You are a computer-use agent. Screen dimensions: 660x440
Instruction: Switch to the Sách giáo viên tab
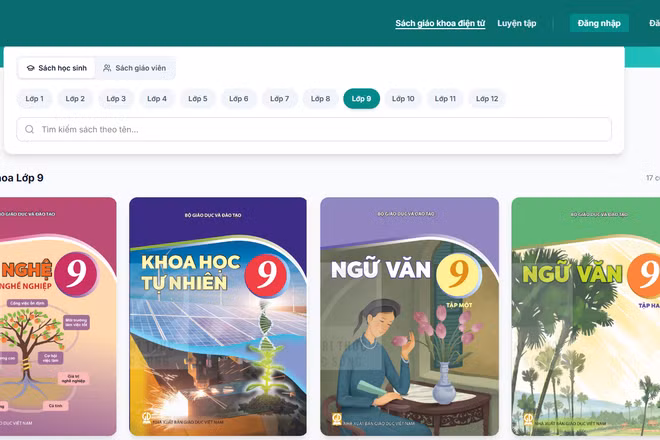(x=135, y=68)
